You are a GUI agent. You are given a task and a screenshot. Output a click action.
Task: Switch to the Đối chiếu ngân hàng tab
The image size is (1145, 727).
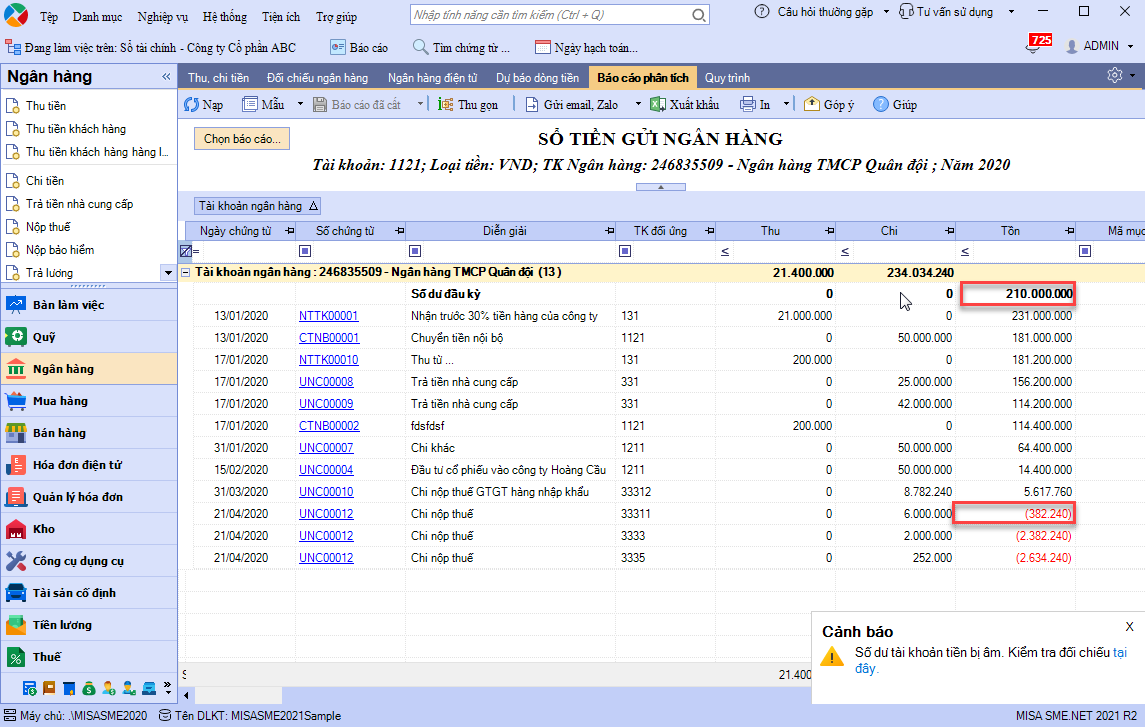point(317,78)
